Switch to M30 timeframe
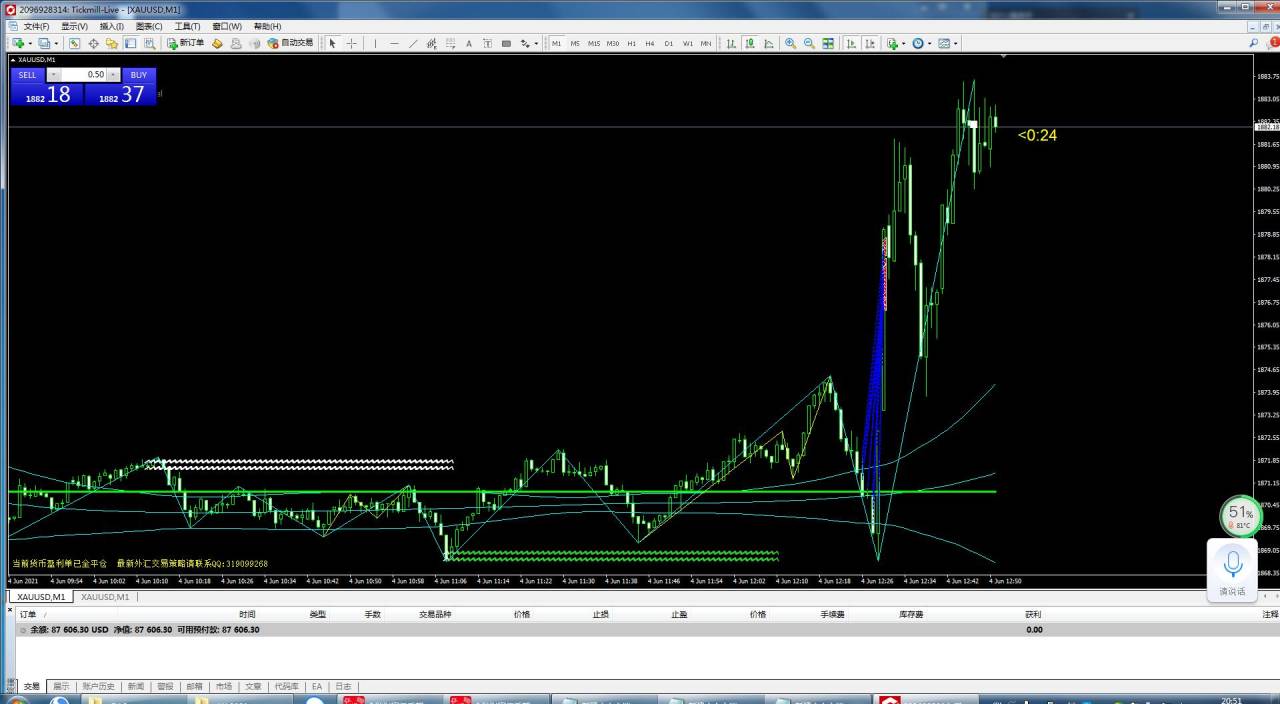Image resolution: width=1280 pixels, height=704 pixels. click(x=613, y=43)
